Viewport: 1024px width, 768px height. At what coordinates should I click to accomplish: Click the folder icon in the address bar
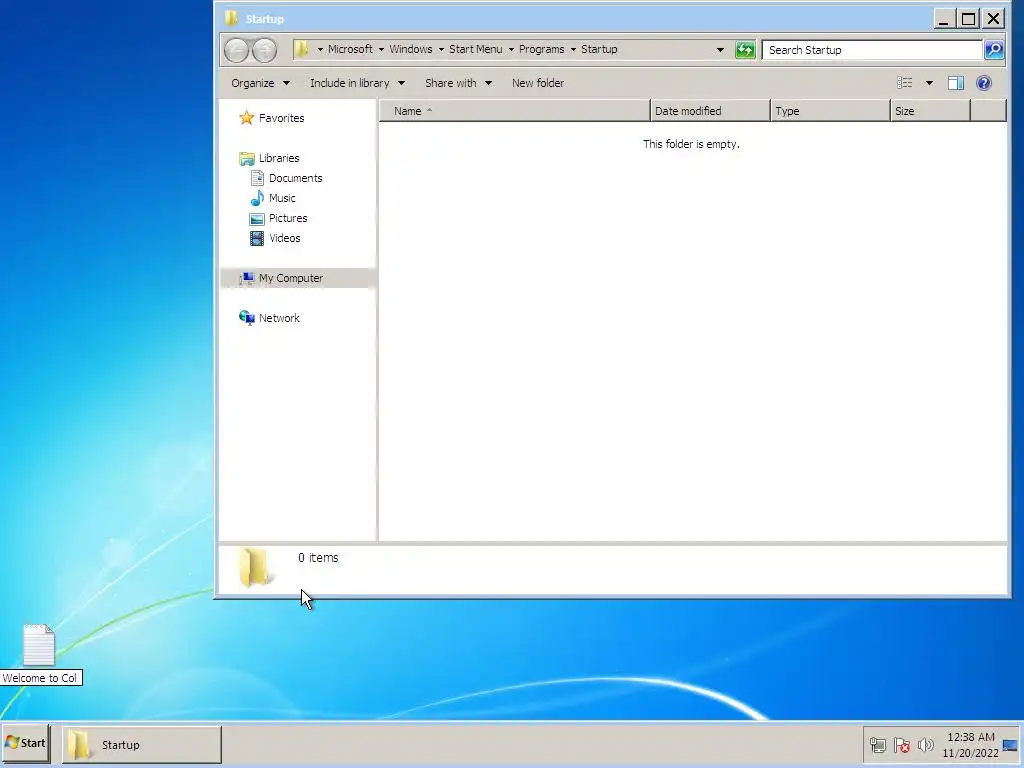[301, 49]
